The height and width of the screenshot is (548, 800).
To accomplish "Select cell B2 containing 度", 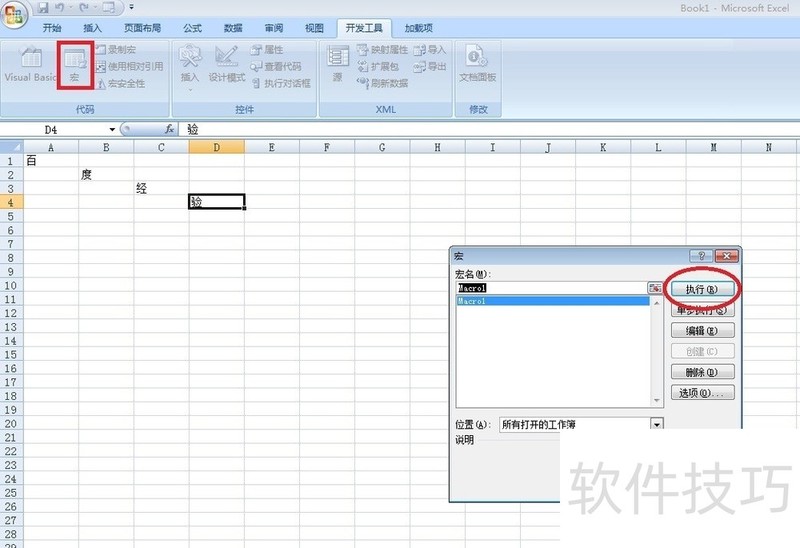I will 106,175.
